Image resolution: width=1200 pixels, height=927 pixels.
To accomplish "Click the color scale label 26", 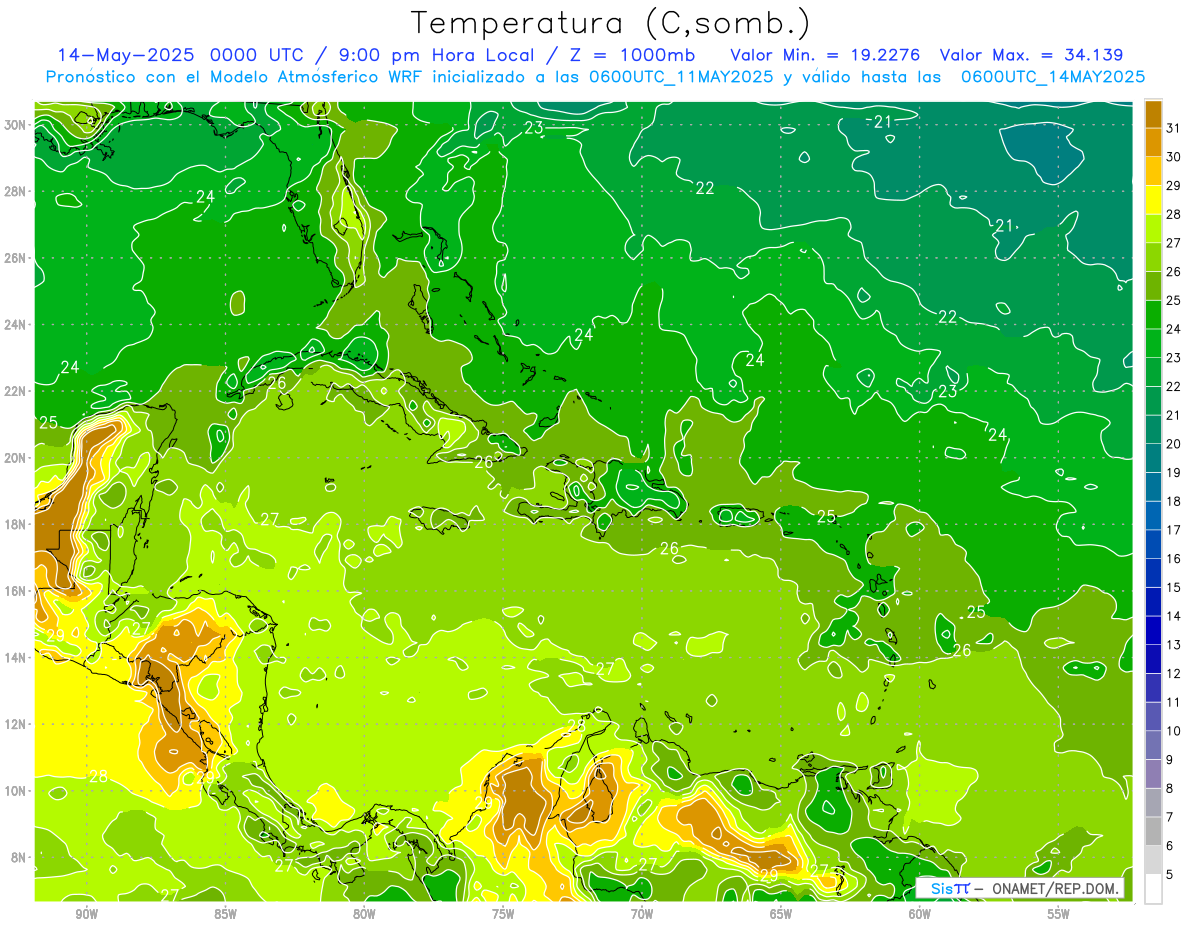I will point(1173,271).
